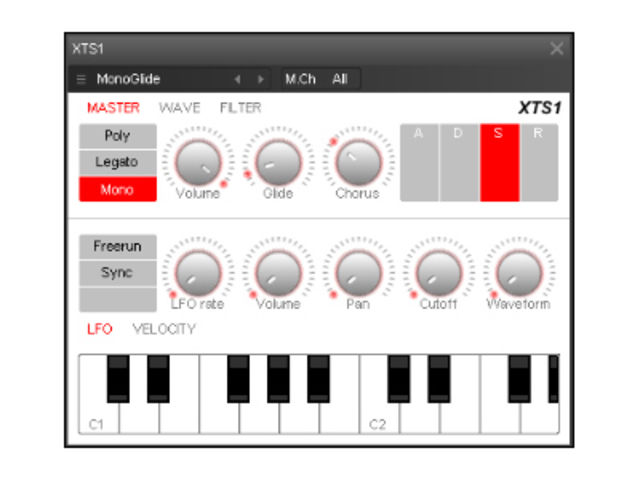Go to the next preset arrow

point(260,79)
